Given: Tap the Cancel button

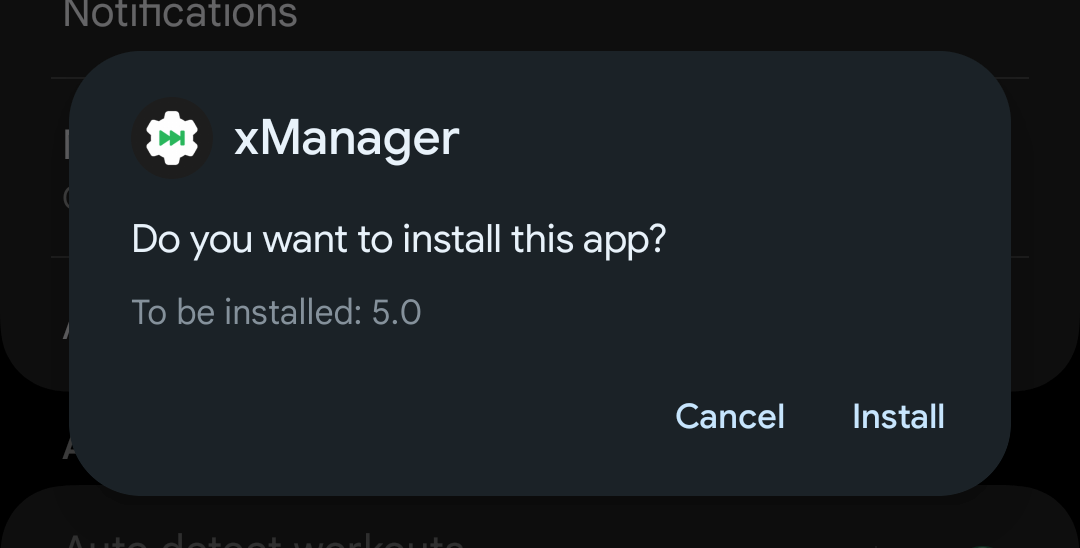Looking at the screenshot, I should click(730, 417).
